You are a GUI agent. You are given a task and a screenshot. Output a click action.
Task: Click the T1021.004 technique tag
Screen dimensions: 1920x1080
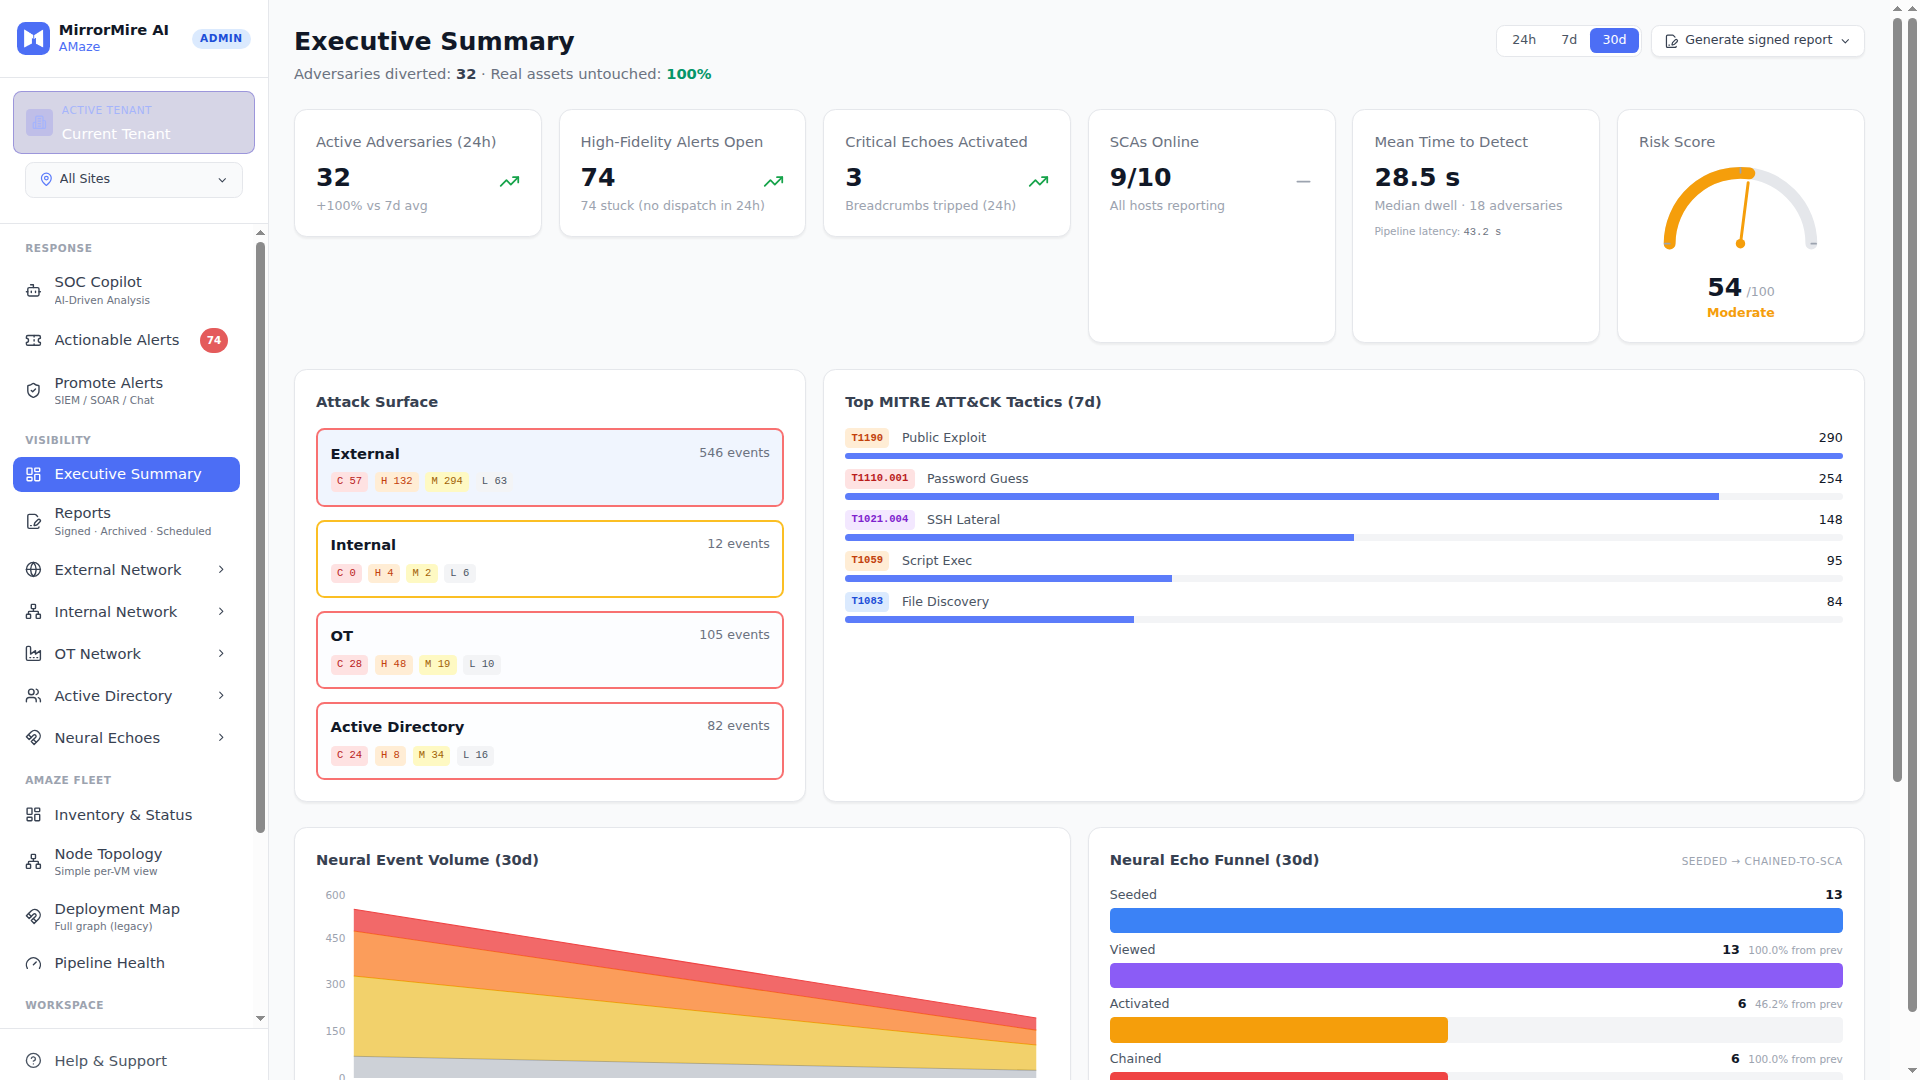point(880,520)
